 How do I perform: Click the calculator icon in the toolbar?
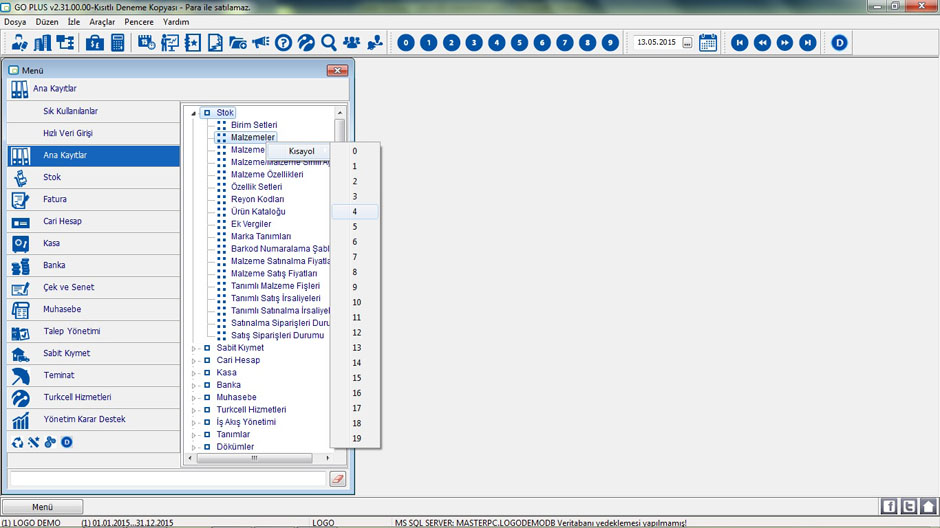pos(118,43)
